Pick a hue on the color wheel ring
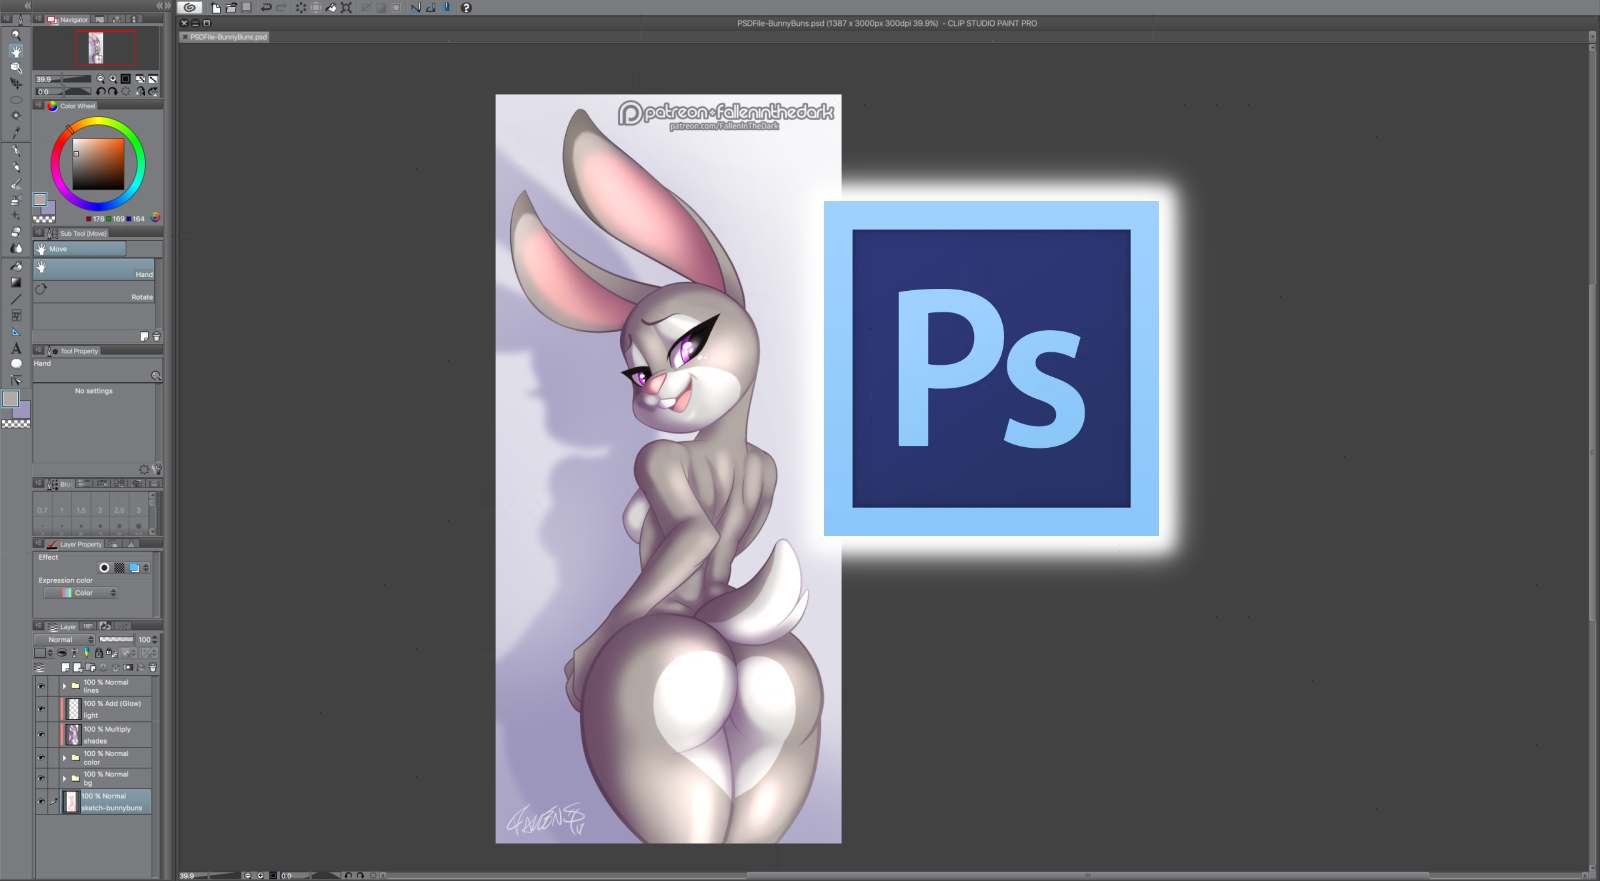 (98, 123)
